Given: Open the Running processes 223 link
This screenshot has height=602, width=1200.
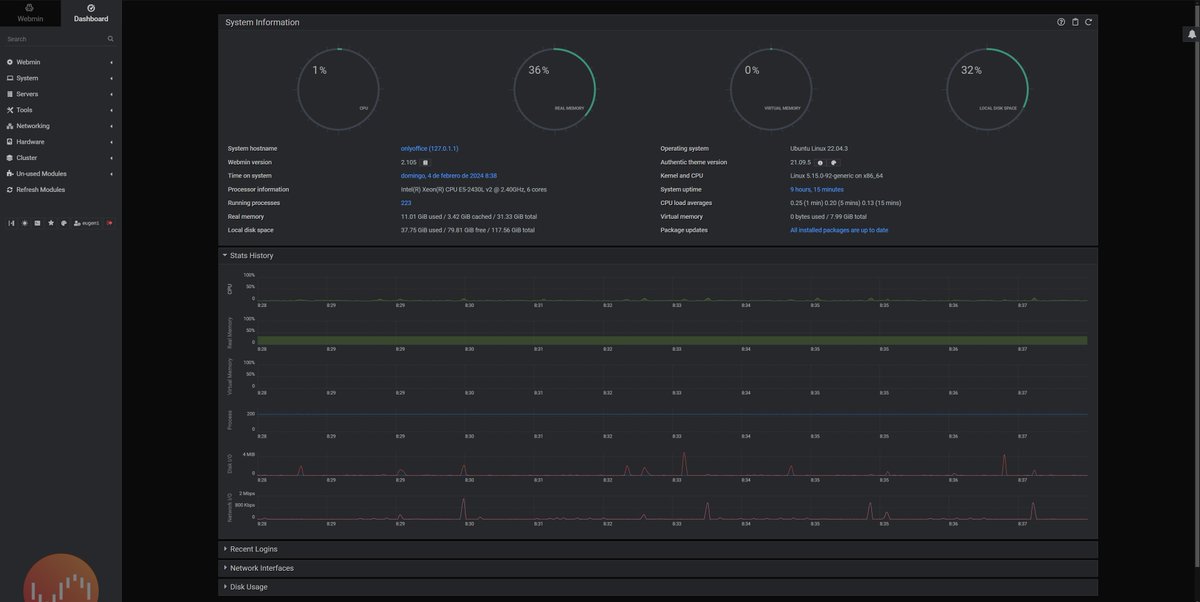Looking at the screenshot, I should click(406, 203).
